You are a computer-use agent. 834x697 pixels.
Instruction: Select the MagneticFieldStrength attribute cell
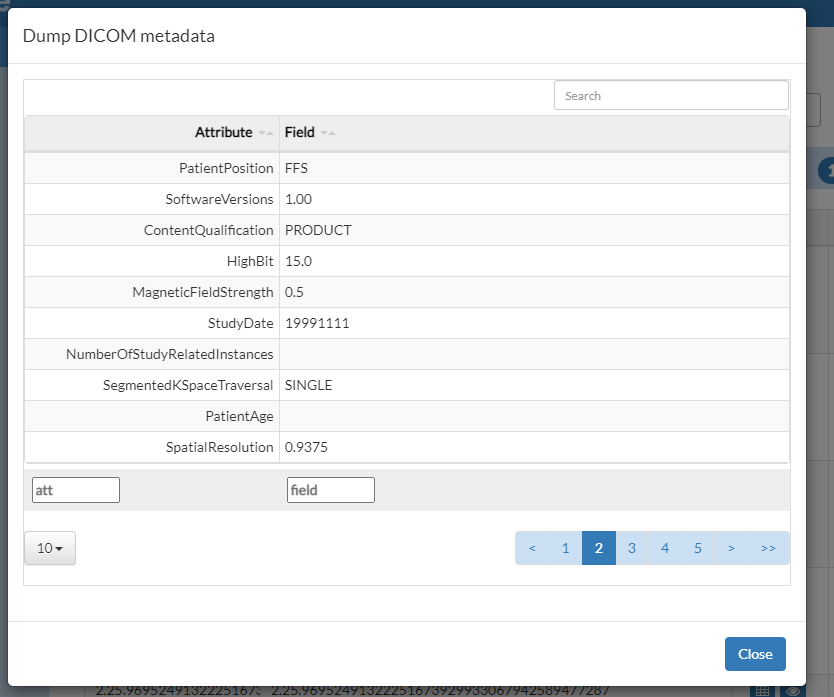152,292
